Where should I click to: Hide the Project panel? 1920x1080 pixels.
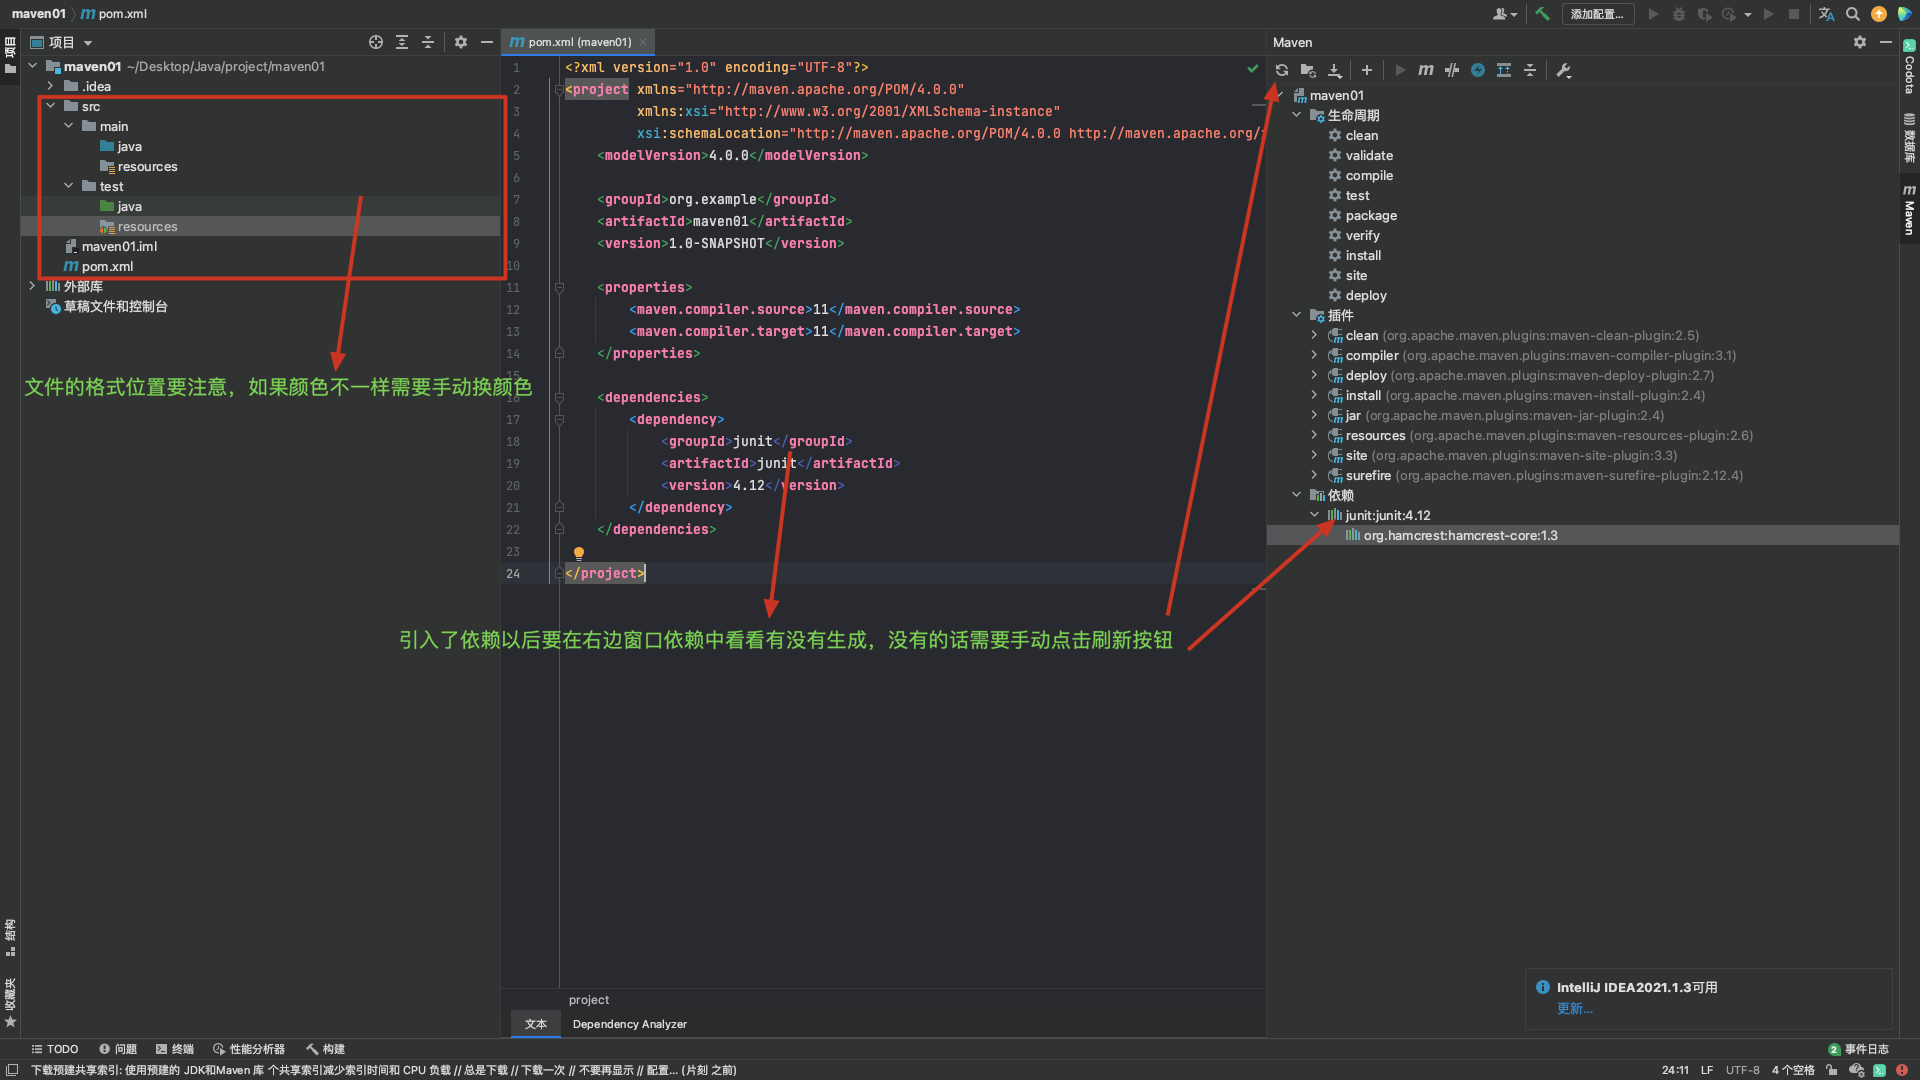point(487,42)
